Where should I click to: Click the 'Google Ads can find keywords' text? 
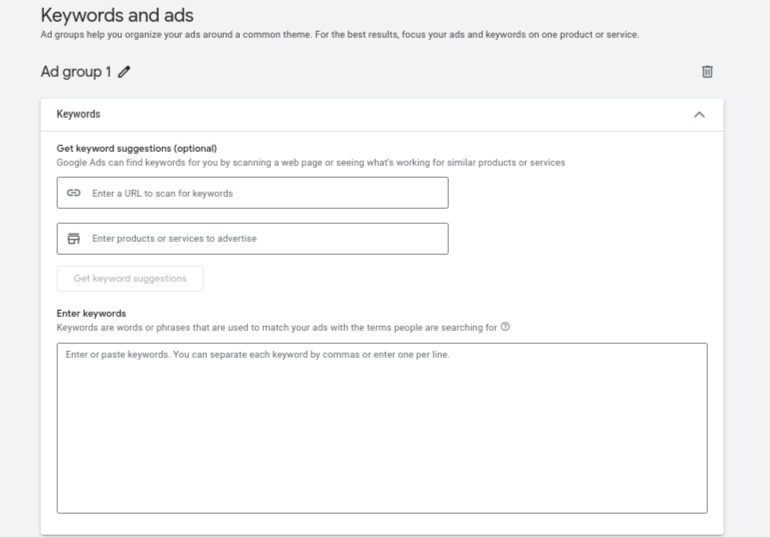pyautogui.click(x=310, y=162)
